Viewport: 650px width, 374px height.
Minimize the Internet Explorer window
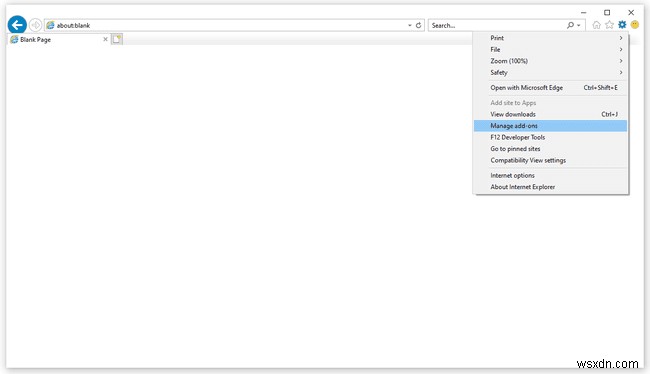coord(583,12)
